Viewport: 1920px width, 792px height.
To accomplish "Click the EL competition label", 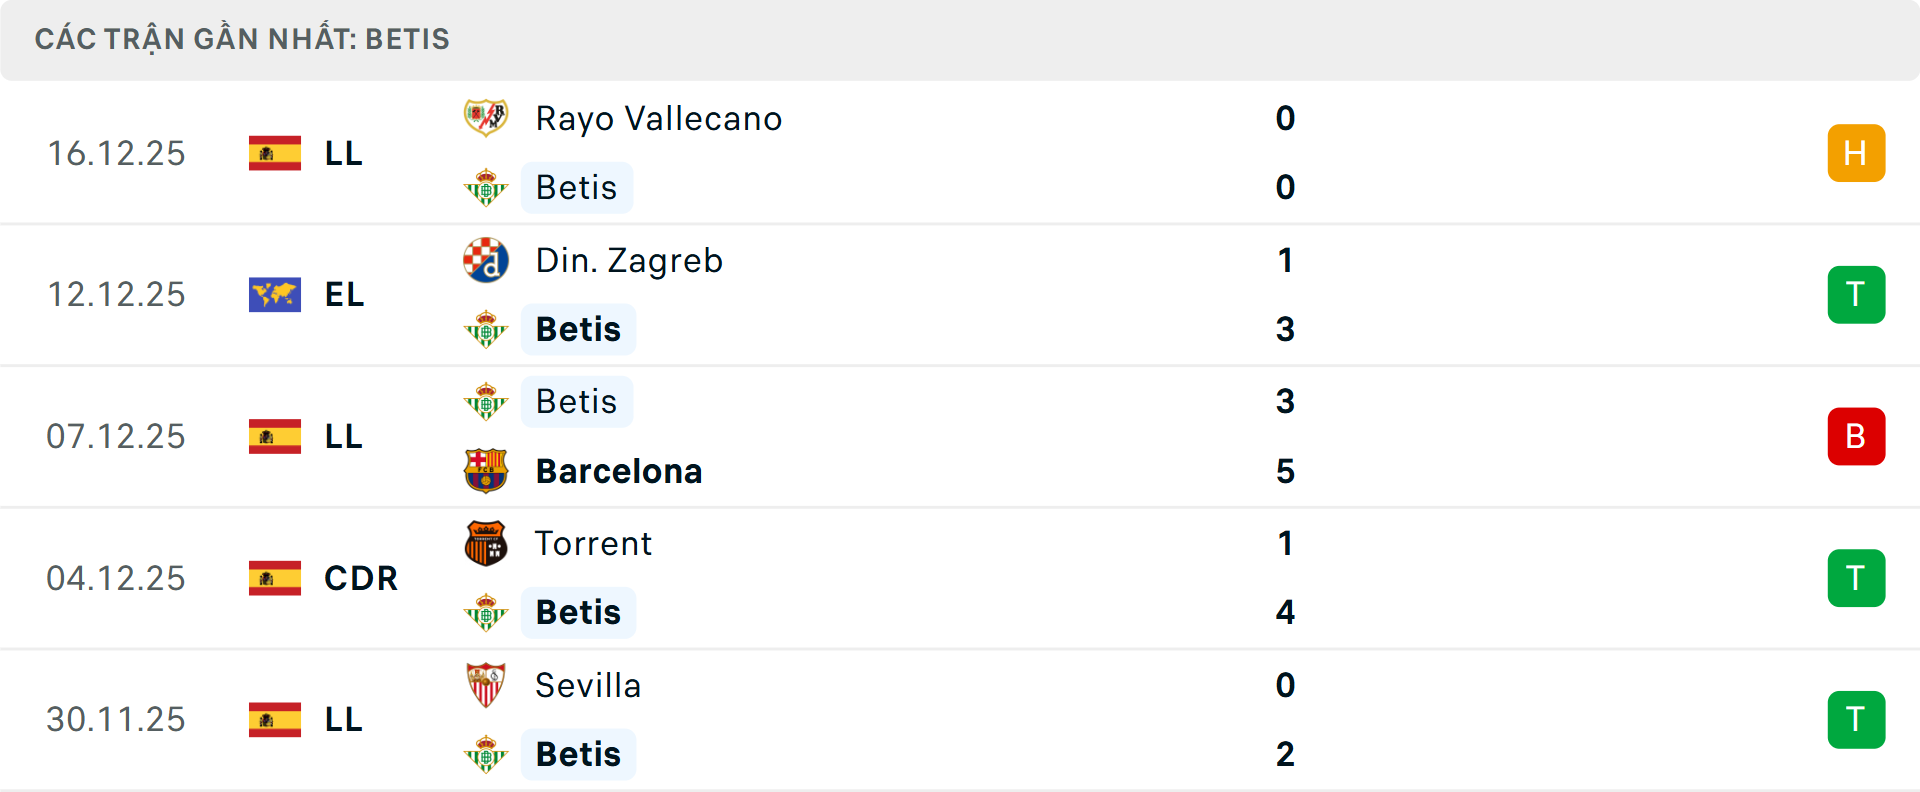I will [x=344, y=295].
